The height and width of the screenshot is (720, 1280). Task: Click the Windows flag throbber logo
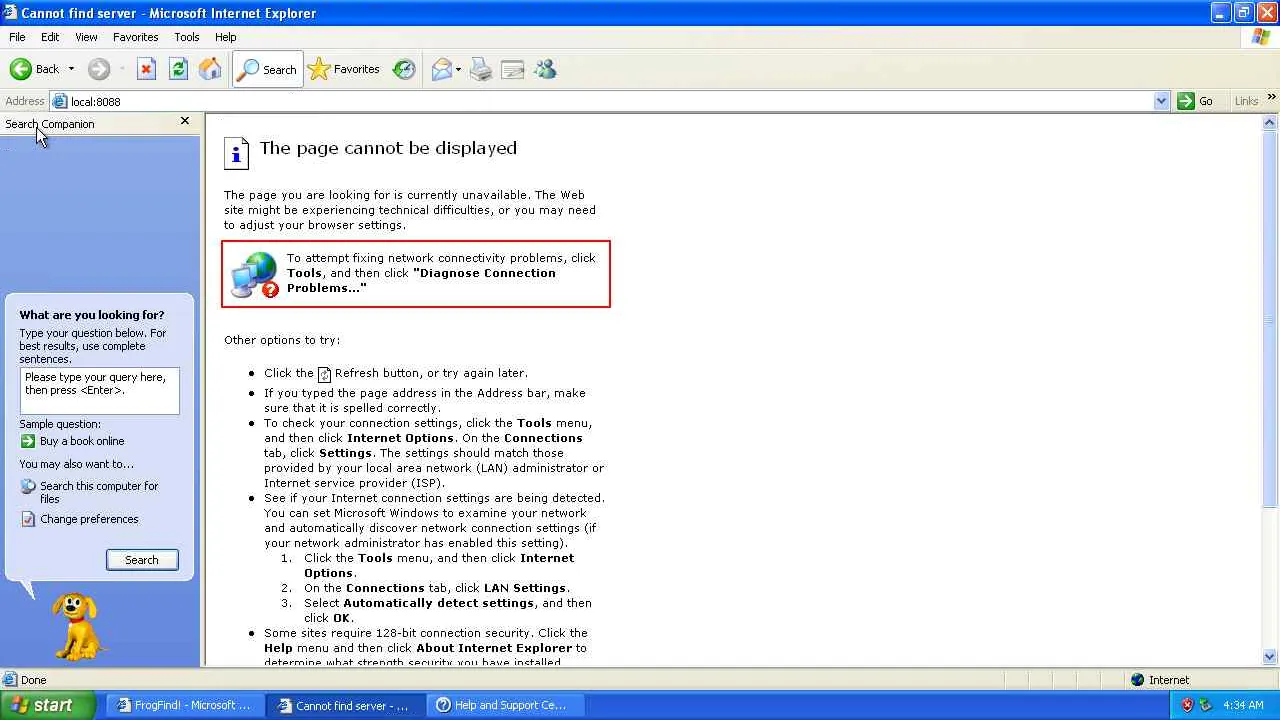(x=1261, y=37)
